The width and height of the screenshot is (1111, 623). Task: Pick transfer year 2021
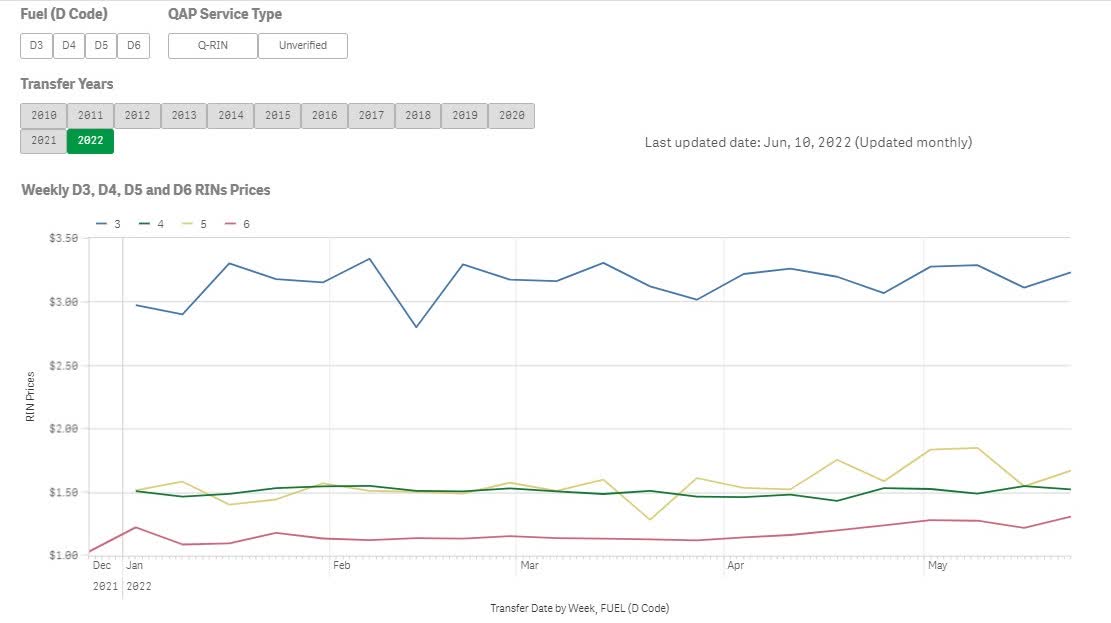(44, 142)
